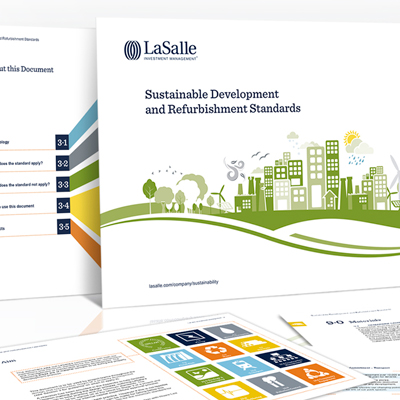Click the flying birds above the buildings
The width and height of the screenshot is (400, 400).
coord(260,155)
